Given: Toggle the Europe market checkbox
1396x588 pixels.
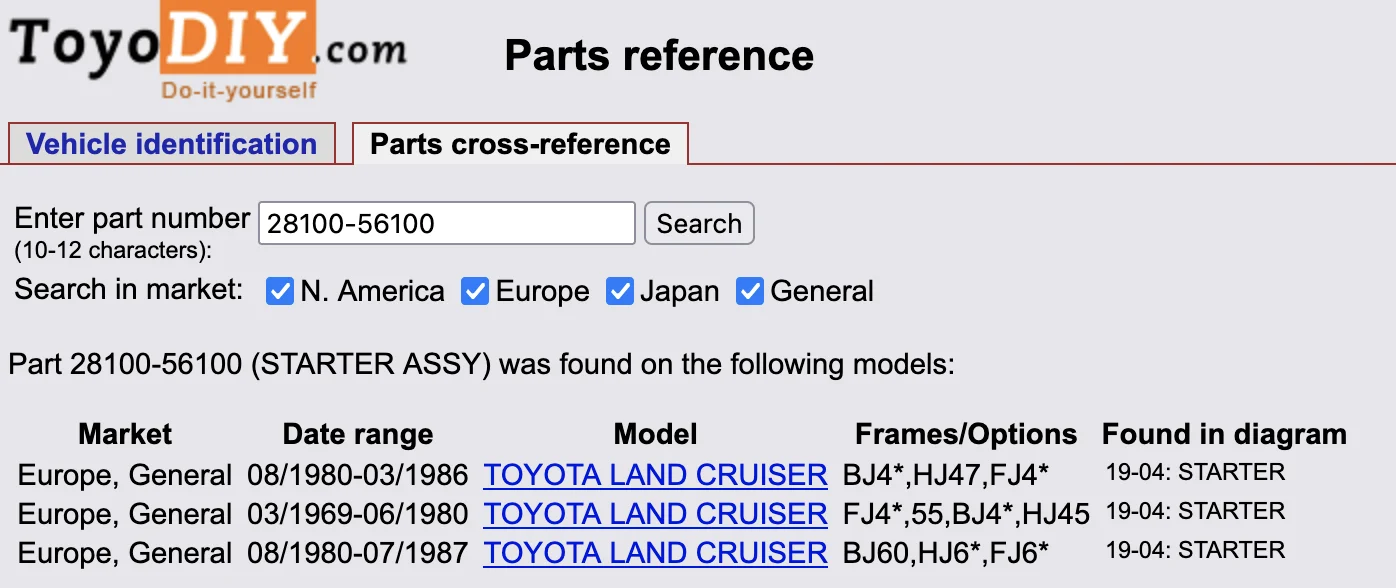Looking at the screenshot, I should 475,292.
